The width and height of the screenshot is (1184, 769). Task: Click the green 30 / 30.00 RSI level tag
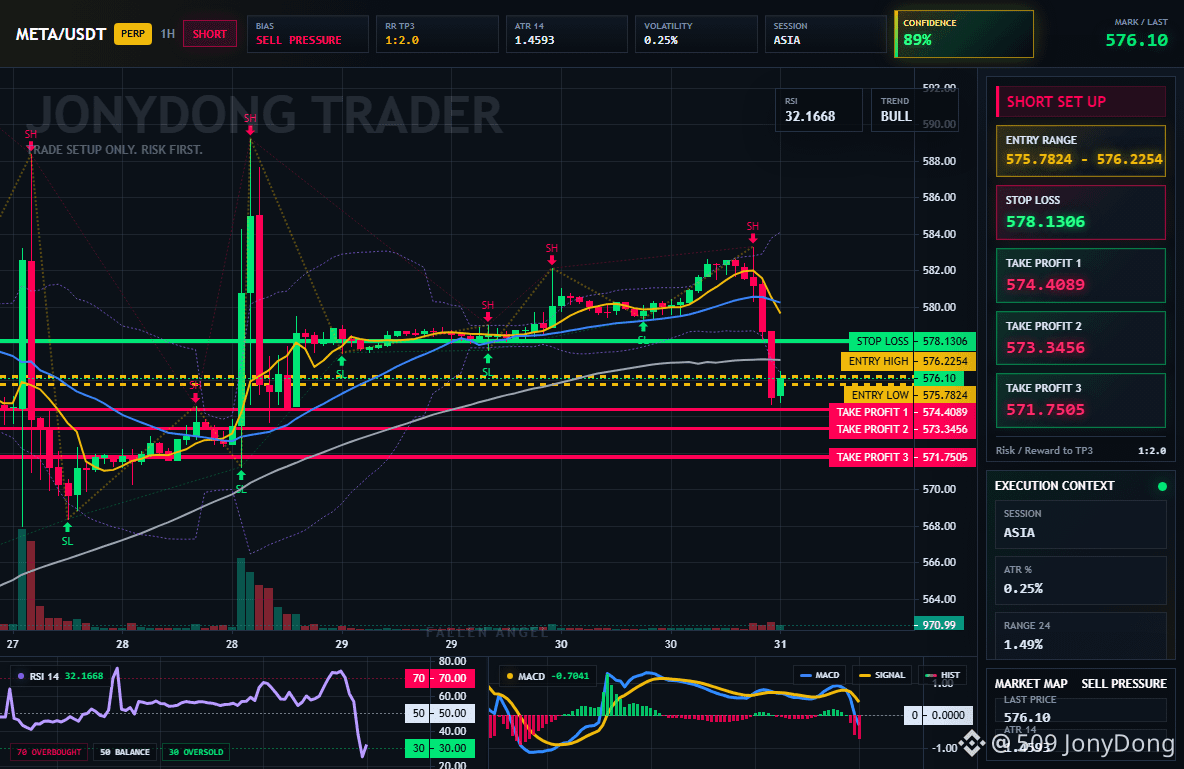click(x=440, y=749)
